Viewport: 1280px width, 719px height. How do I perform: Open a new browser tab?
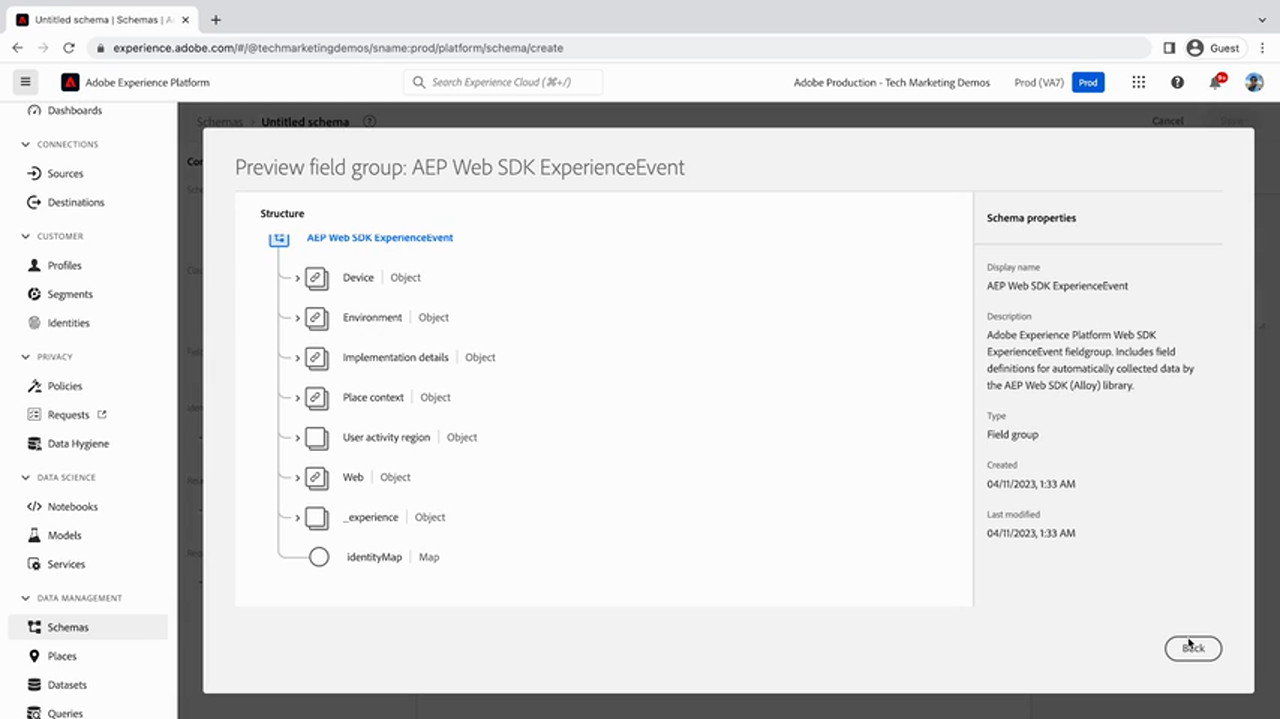(216, 19)
